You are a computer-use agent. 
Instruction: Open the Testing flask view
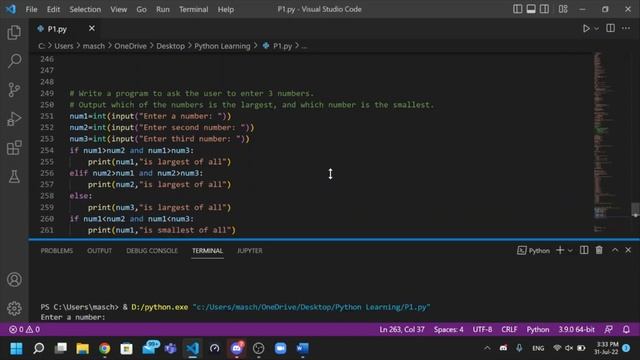tap(14, 177)
